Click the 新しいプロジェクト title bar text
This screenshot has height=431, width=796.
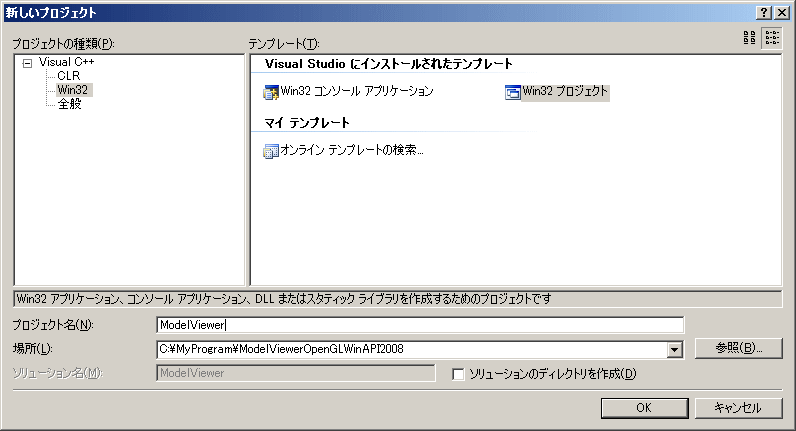[x=51, y=13]
